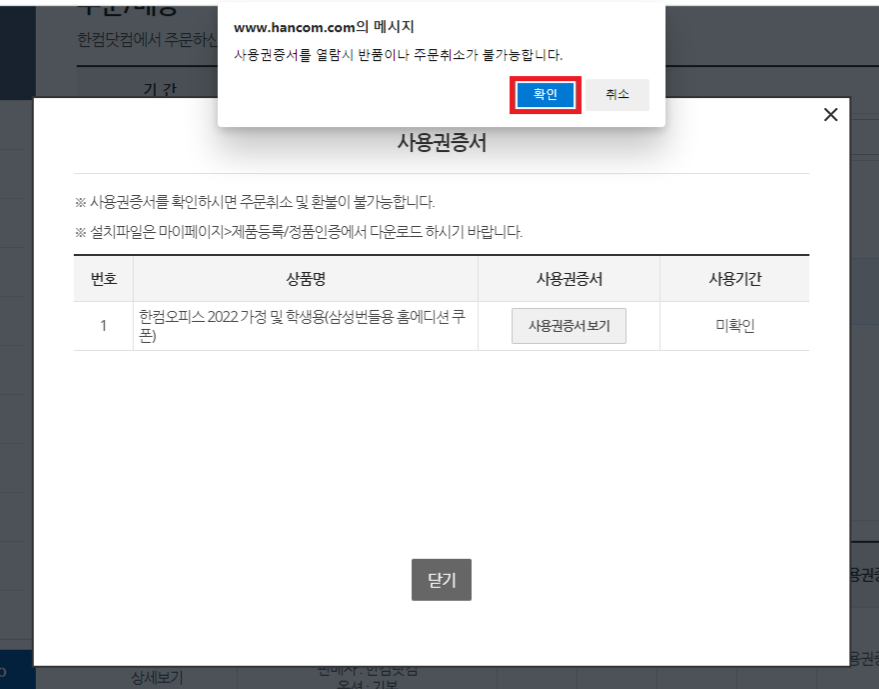Click the www.hancom.com의 메시지 alert title
This screenshot has height=689, width=879.
323,27
